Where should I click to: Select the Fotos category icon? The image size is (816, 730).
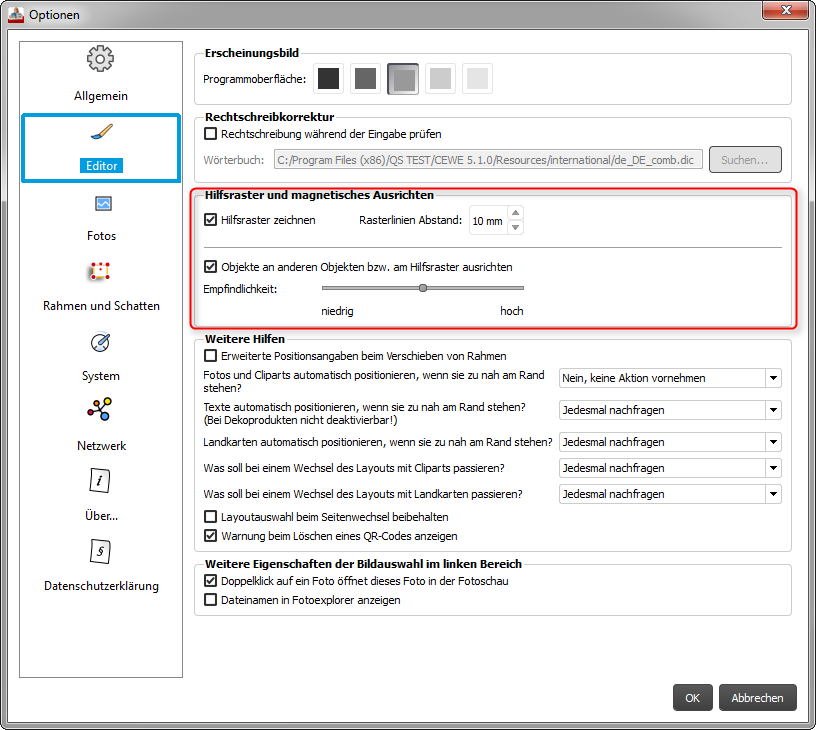tap(101, 204)
